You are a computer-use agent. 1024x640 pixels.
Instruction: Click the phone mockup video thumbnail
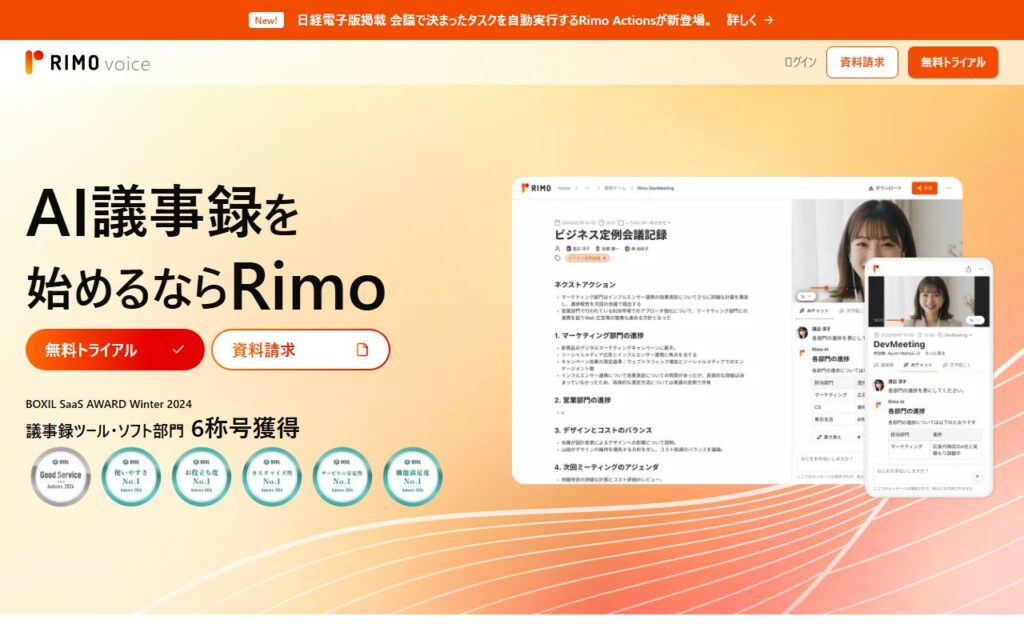click(x=929, y=301)
